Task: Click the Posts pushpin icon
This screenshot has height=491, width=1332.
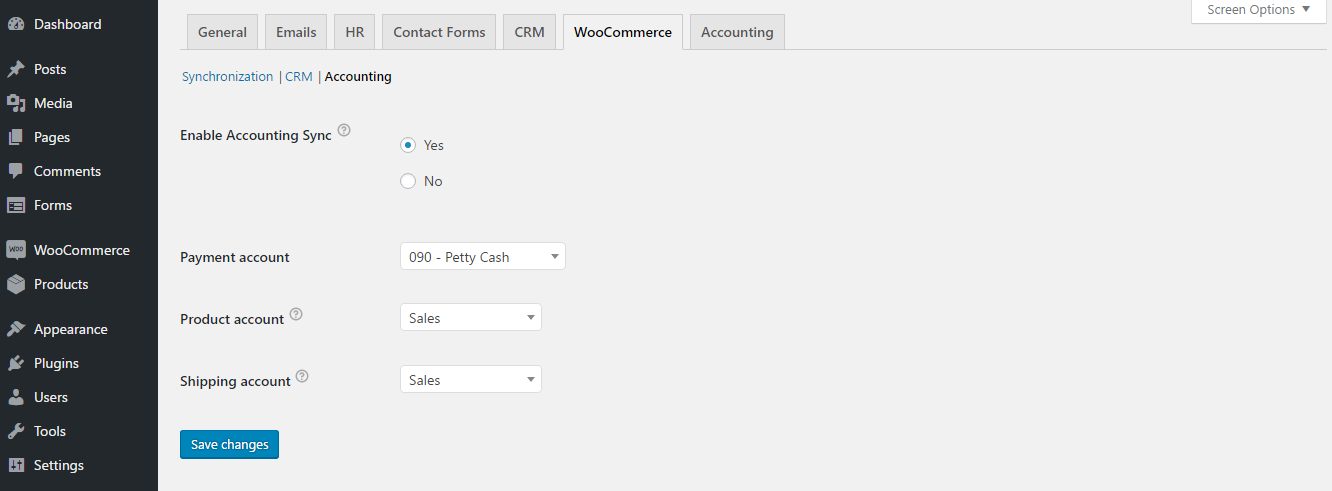Action: tap(16, 69)
